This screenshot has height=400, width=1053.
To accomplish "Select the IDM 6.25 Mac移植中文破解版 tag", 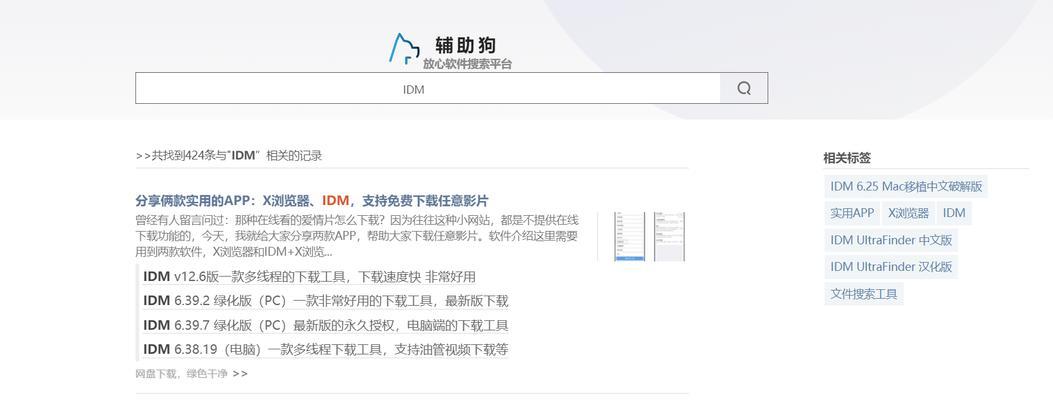I will point(906,186).
